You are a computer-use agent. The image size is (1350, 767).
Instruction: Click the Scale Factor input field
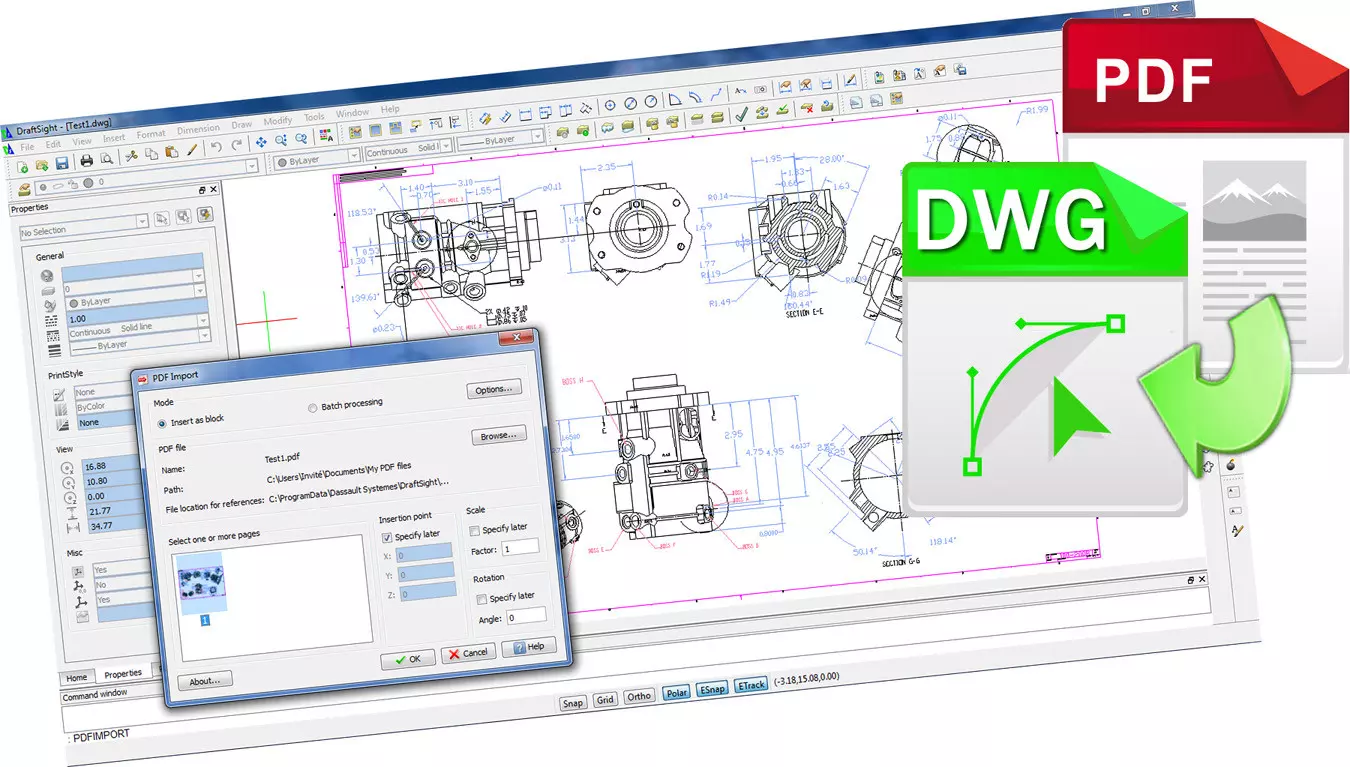521,547
